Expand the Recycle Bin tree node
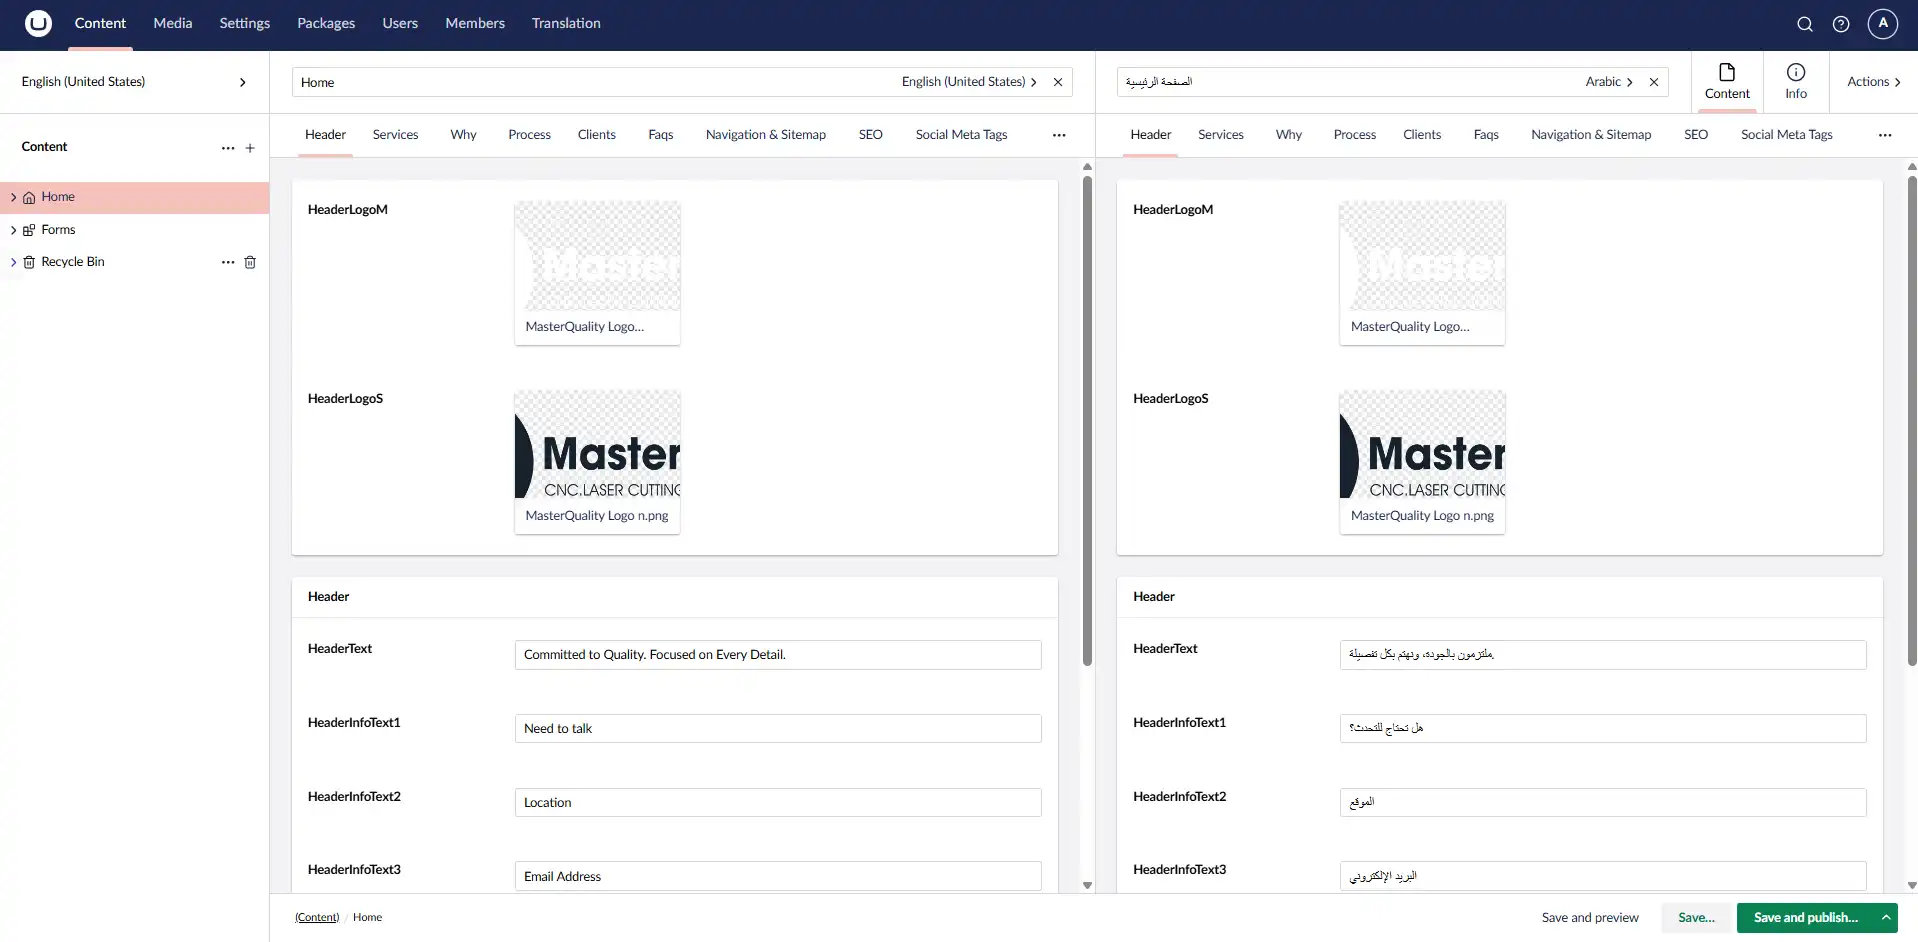Image resolution: width=1918 pixels, height=942 pixels. pyautogui.click(x=13, y=262)
